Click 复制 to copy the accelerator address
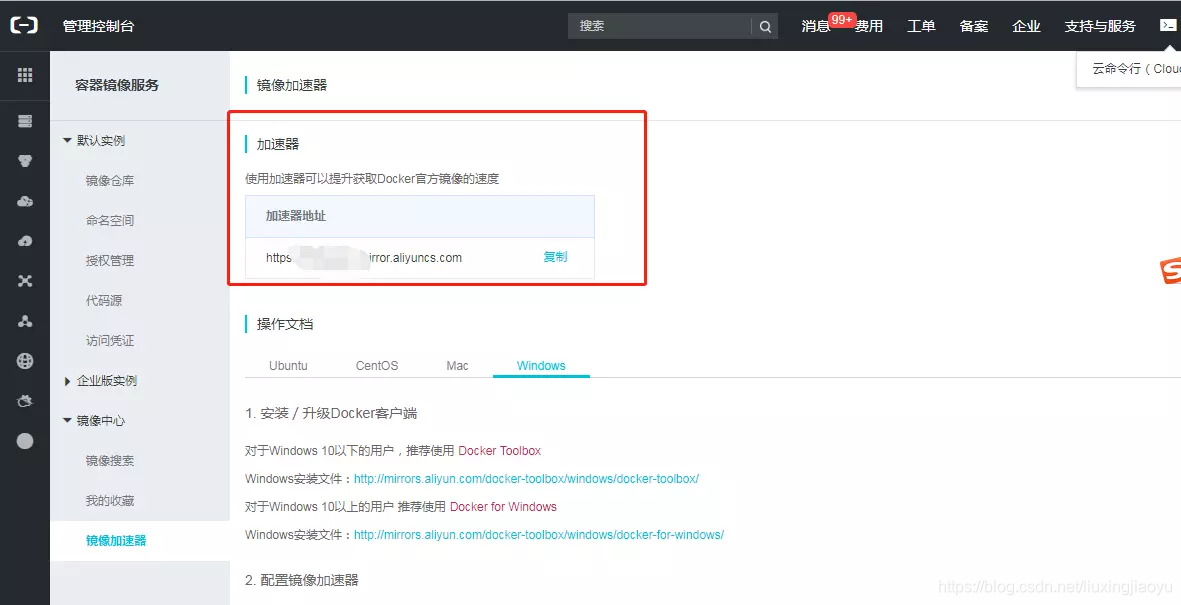This screenshot has width=1181, height=605. [556, 256]
